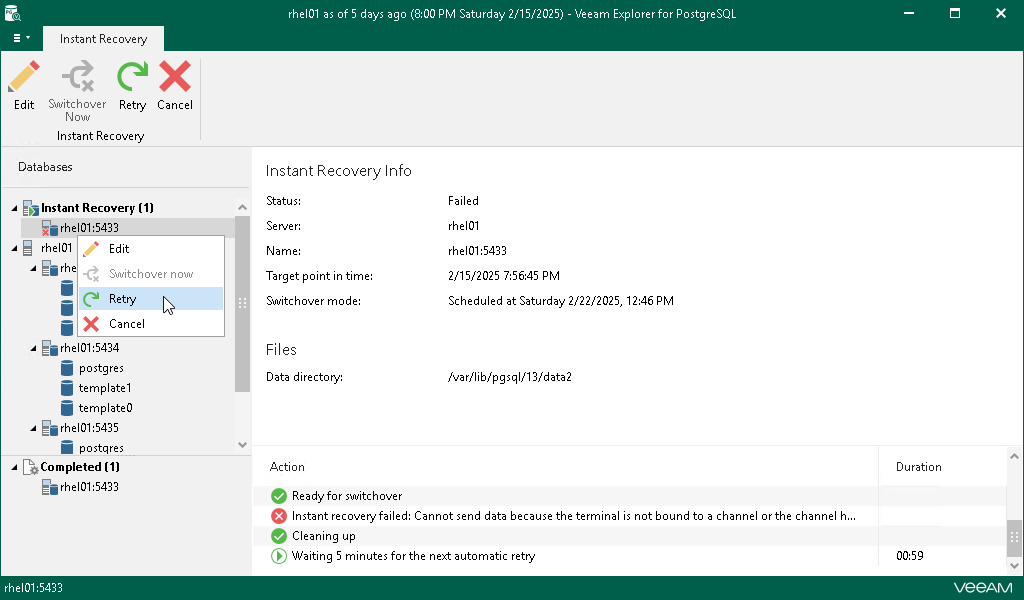The height and width of the screenshot is (600, 1024).
Task: Click the rhel01 server icon
Action: [x=27, y=248]
